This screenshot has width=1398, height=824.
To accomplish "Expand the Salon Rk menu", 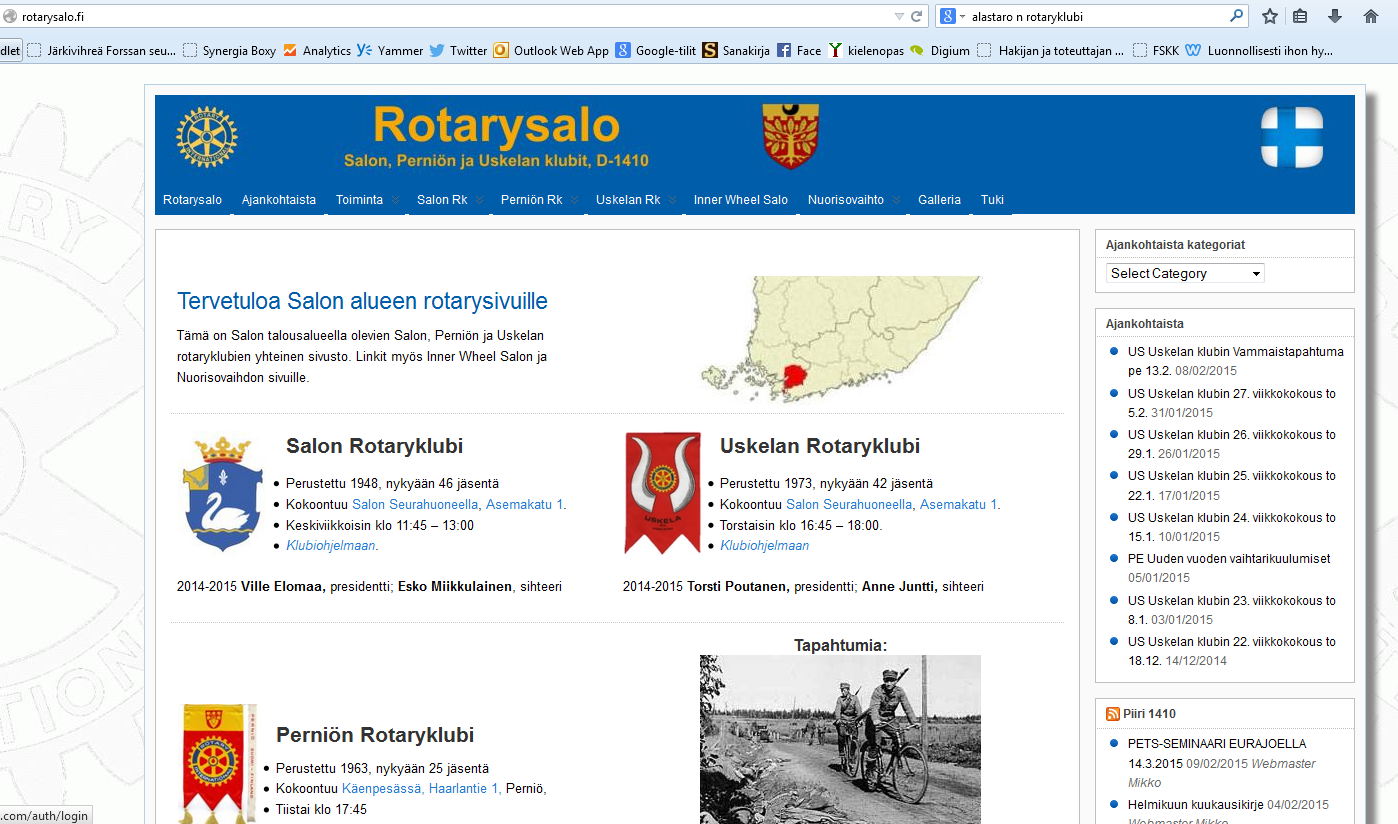I will [450, 200].
